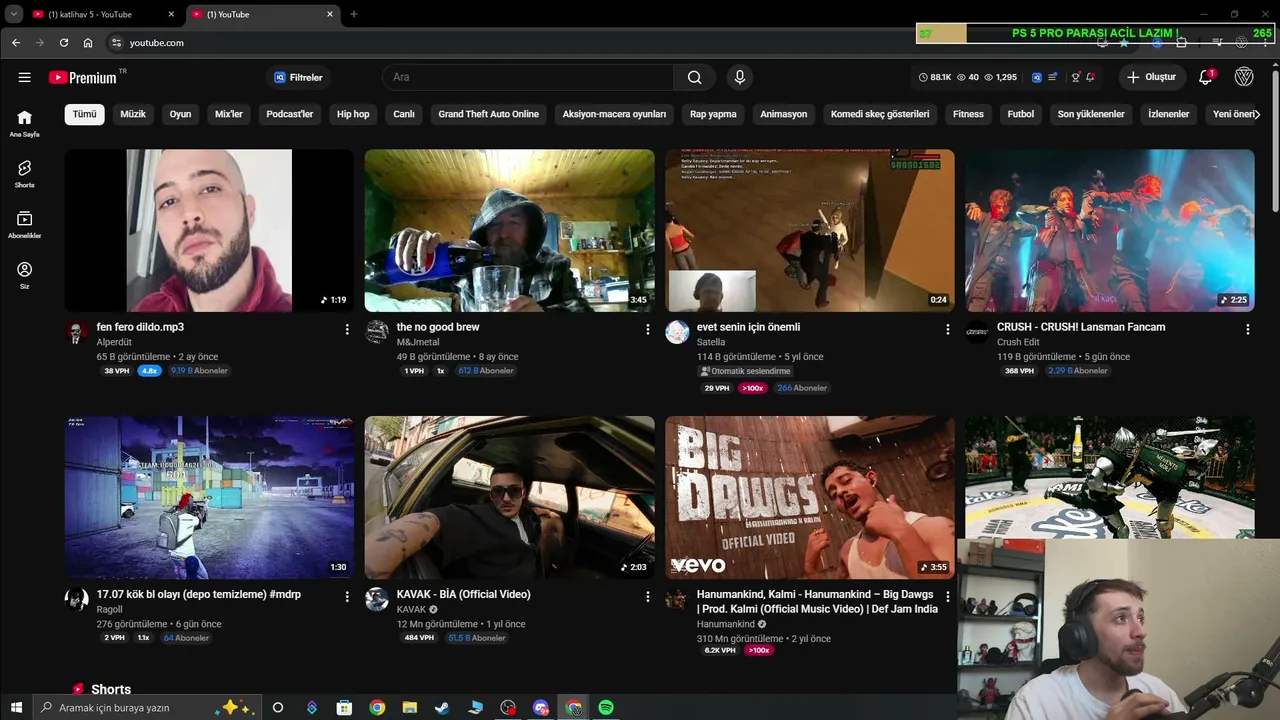Click the Satella channel avatar
Viewport: 1280px width, 720px height.
[677, 332]
